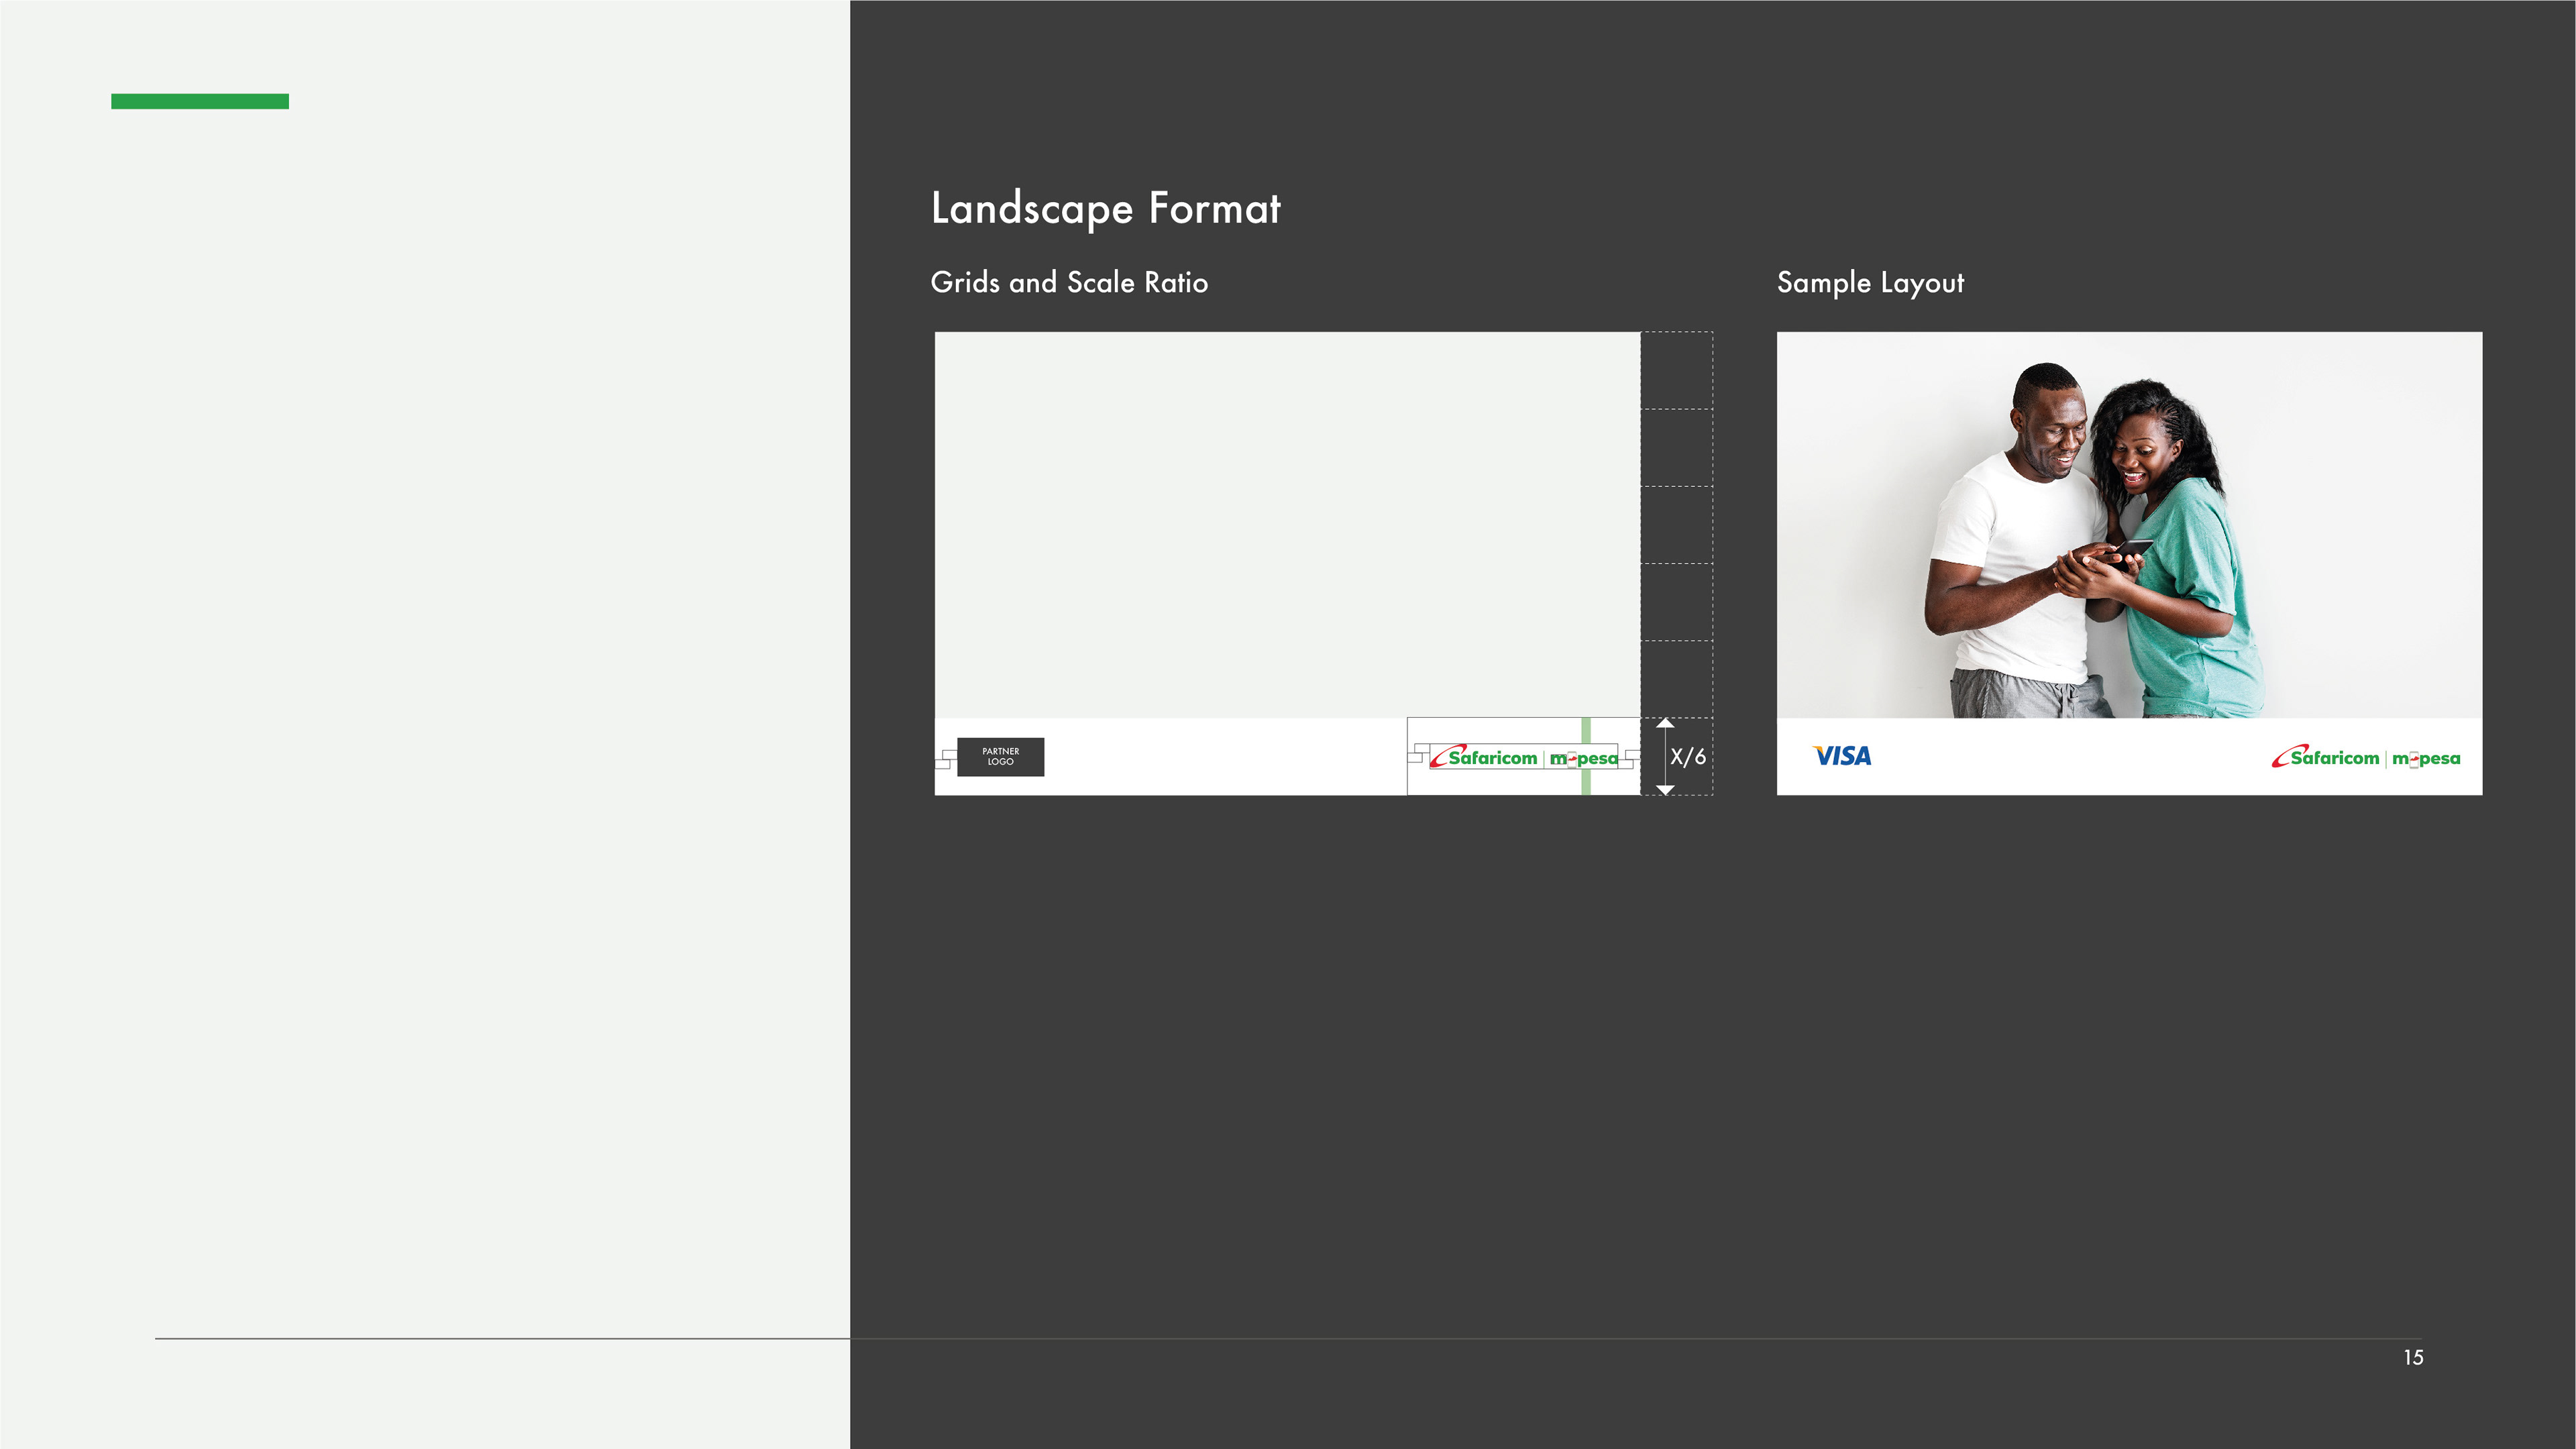Click the VISA logo in sample layout
2576x1449 pixels.
click(1841, 756)
